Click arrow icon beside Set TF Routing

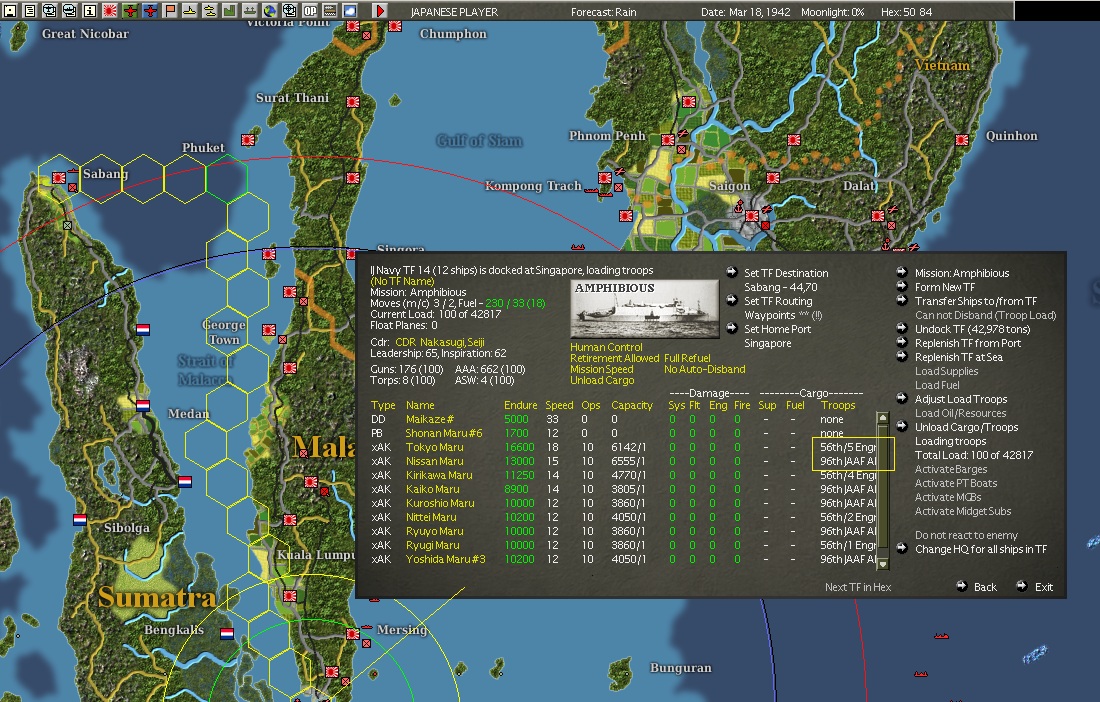pyautogui.click(x=732, y=300)
